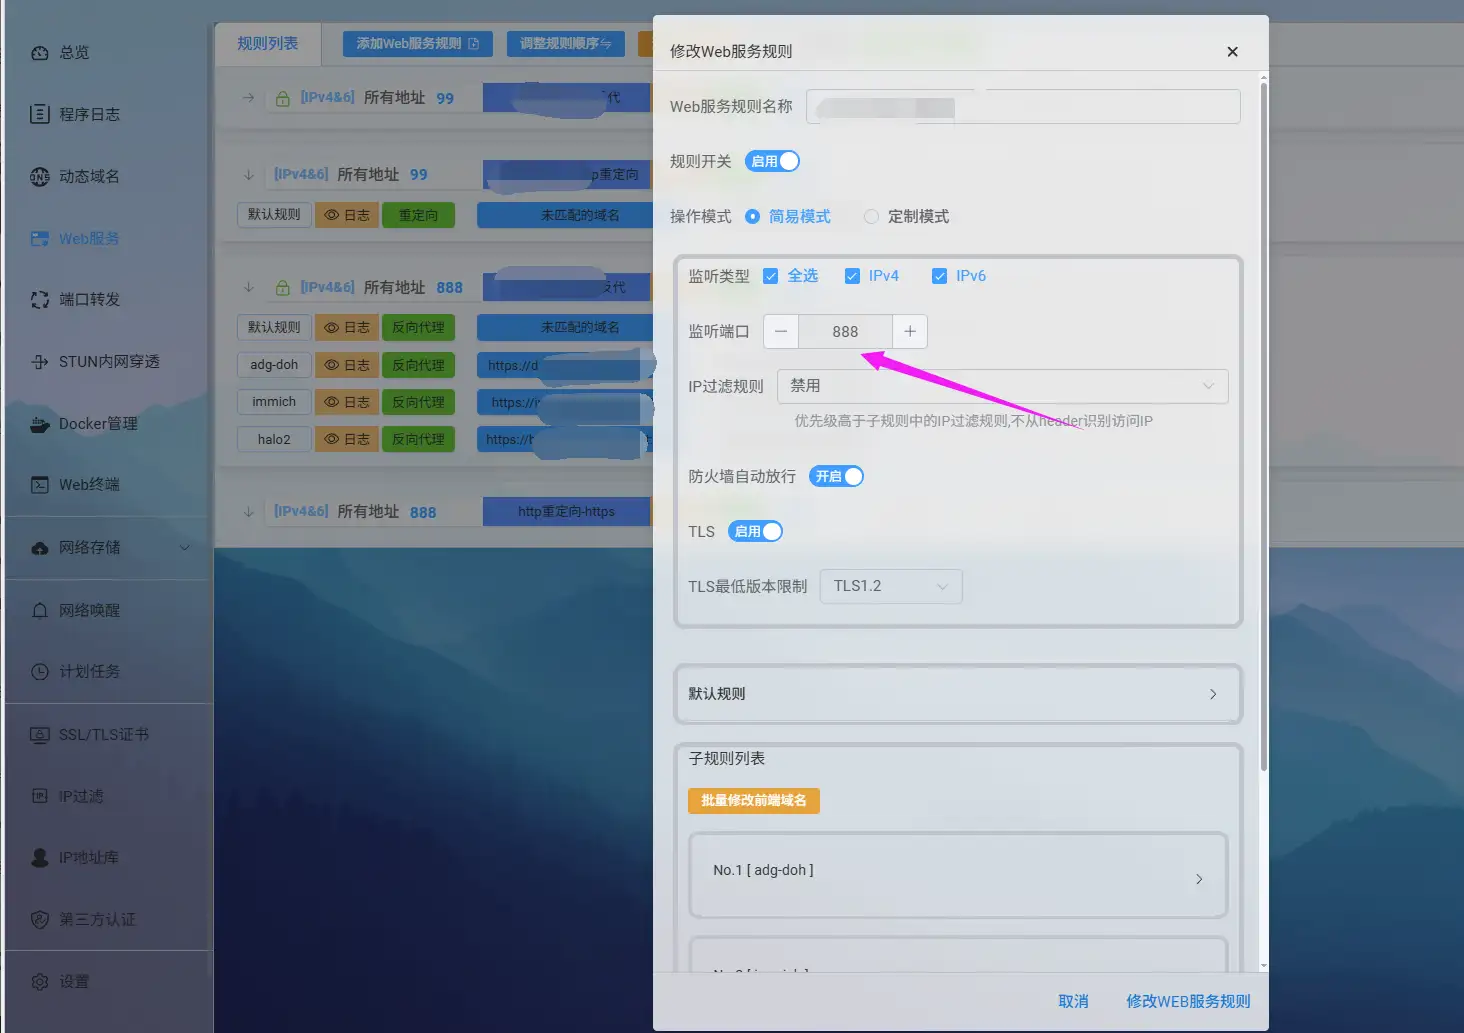Expand the 默认规则 section
The image size is (1464, 1033).
(x=957, y=694)
